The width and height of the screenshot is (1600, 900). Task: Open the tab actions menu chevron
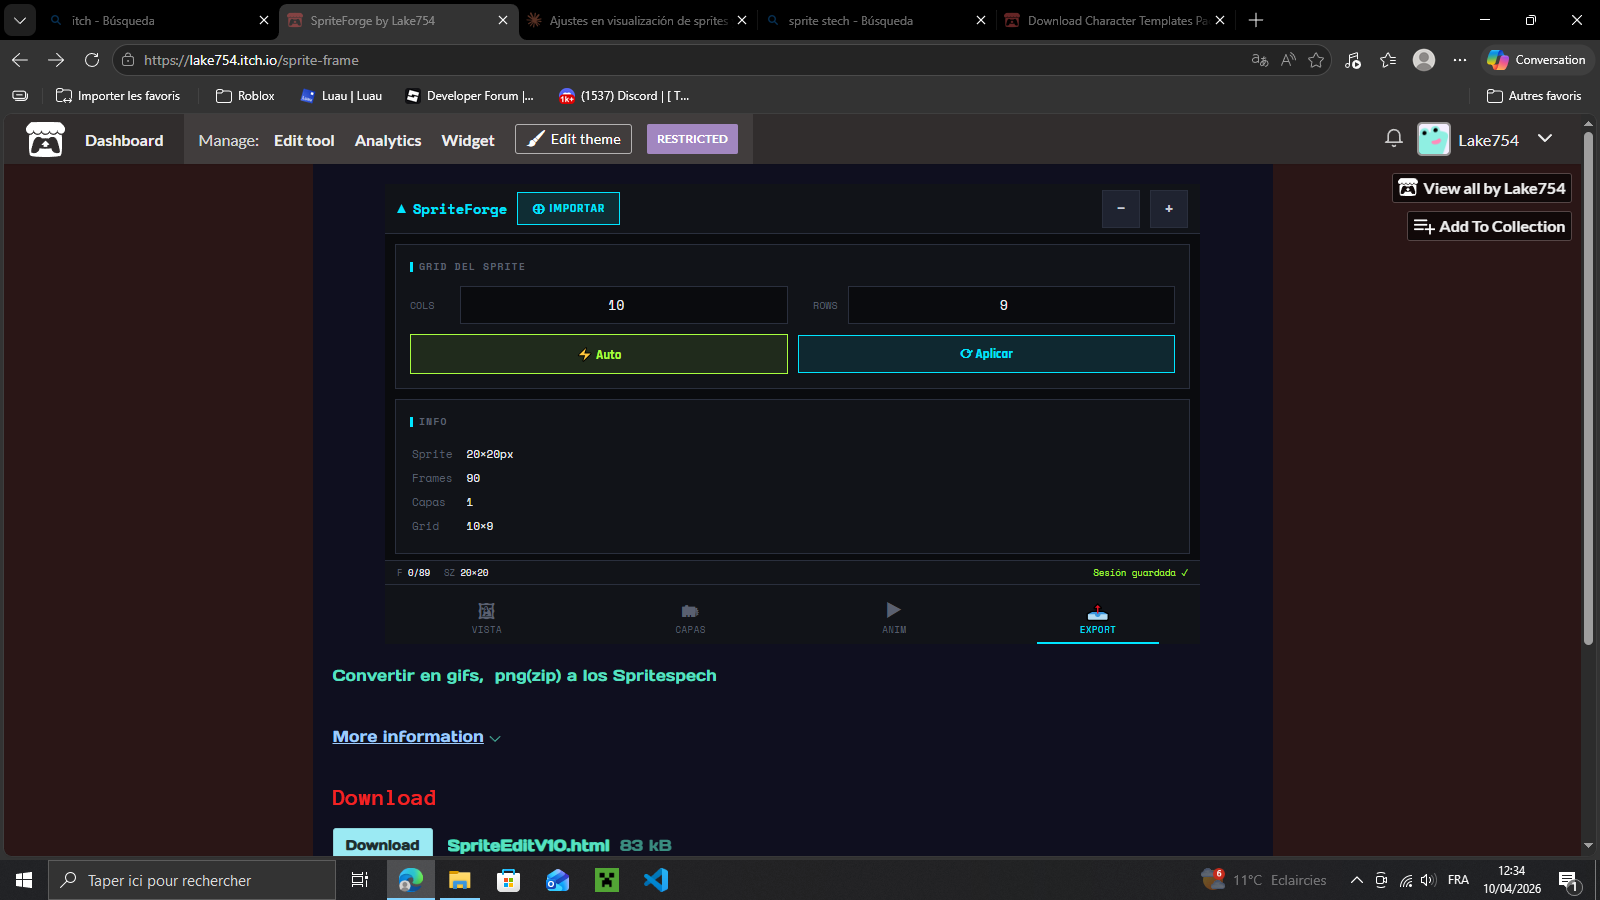19,20
